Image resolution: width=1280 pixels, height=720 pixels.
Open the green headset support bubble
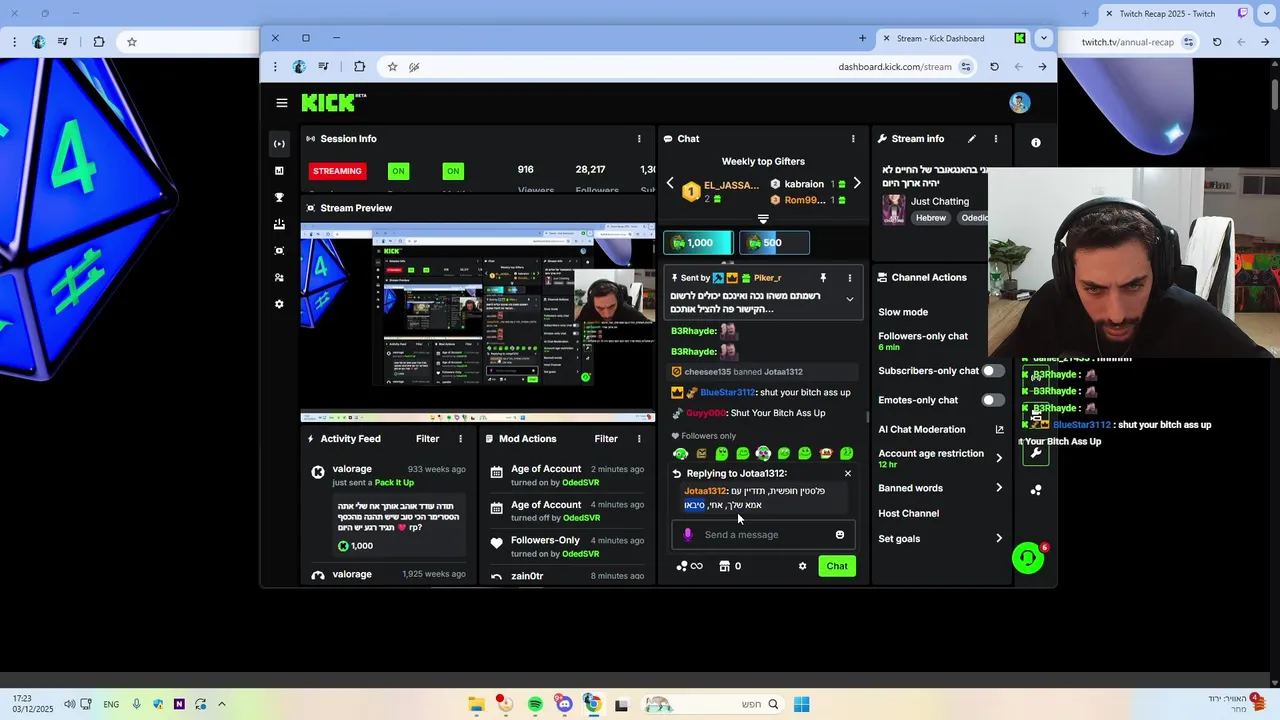1028,558
